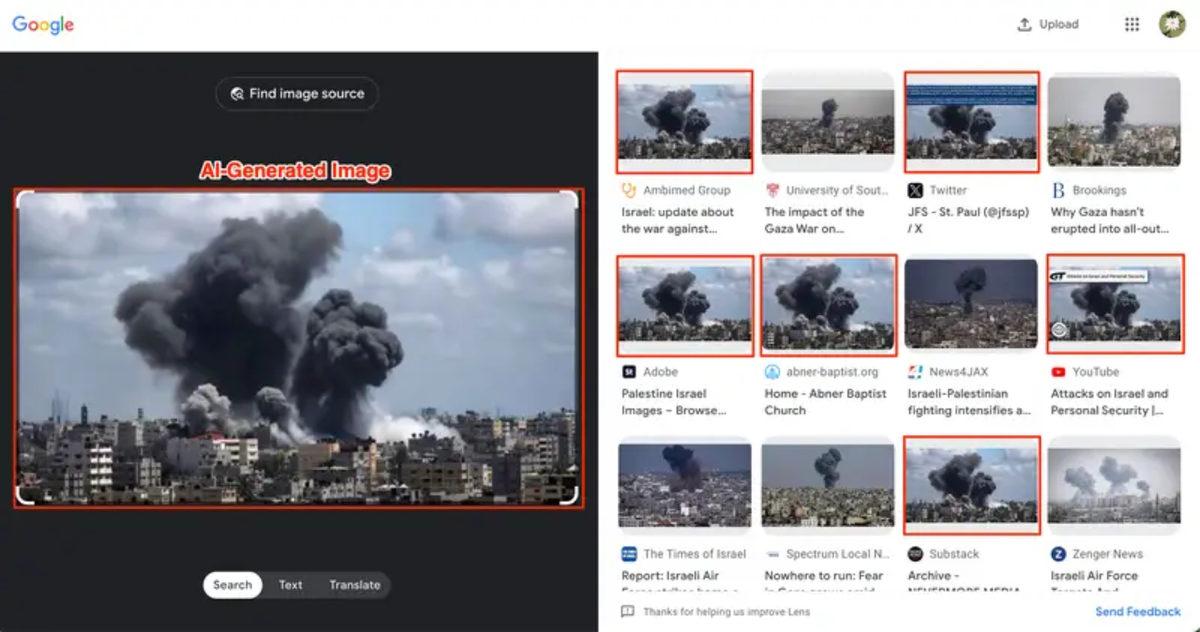Click the YouTube source icon

[x=1057, y=372]
